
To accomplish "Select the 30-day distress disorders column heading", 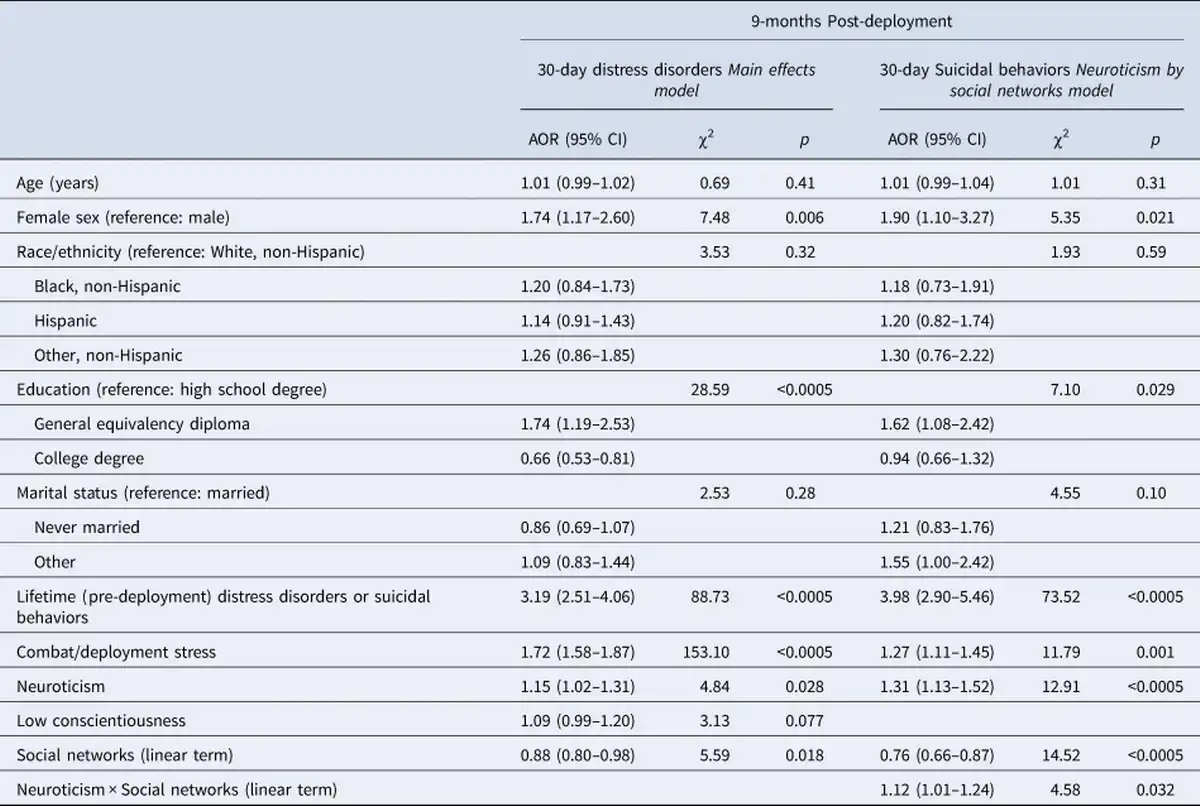I will [x=677, y=80].
